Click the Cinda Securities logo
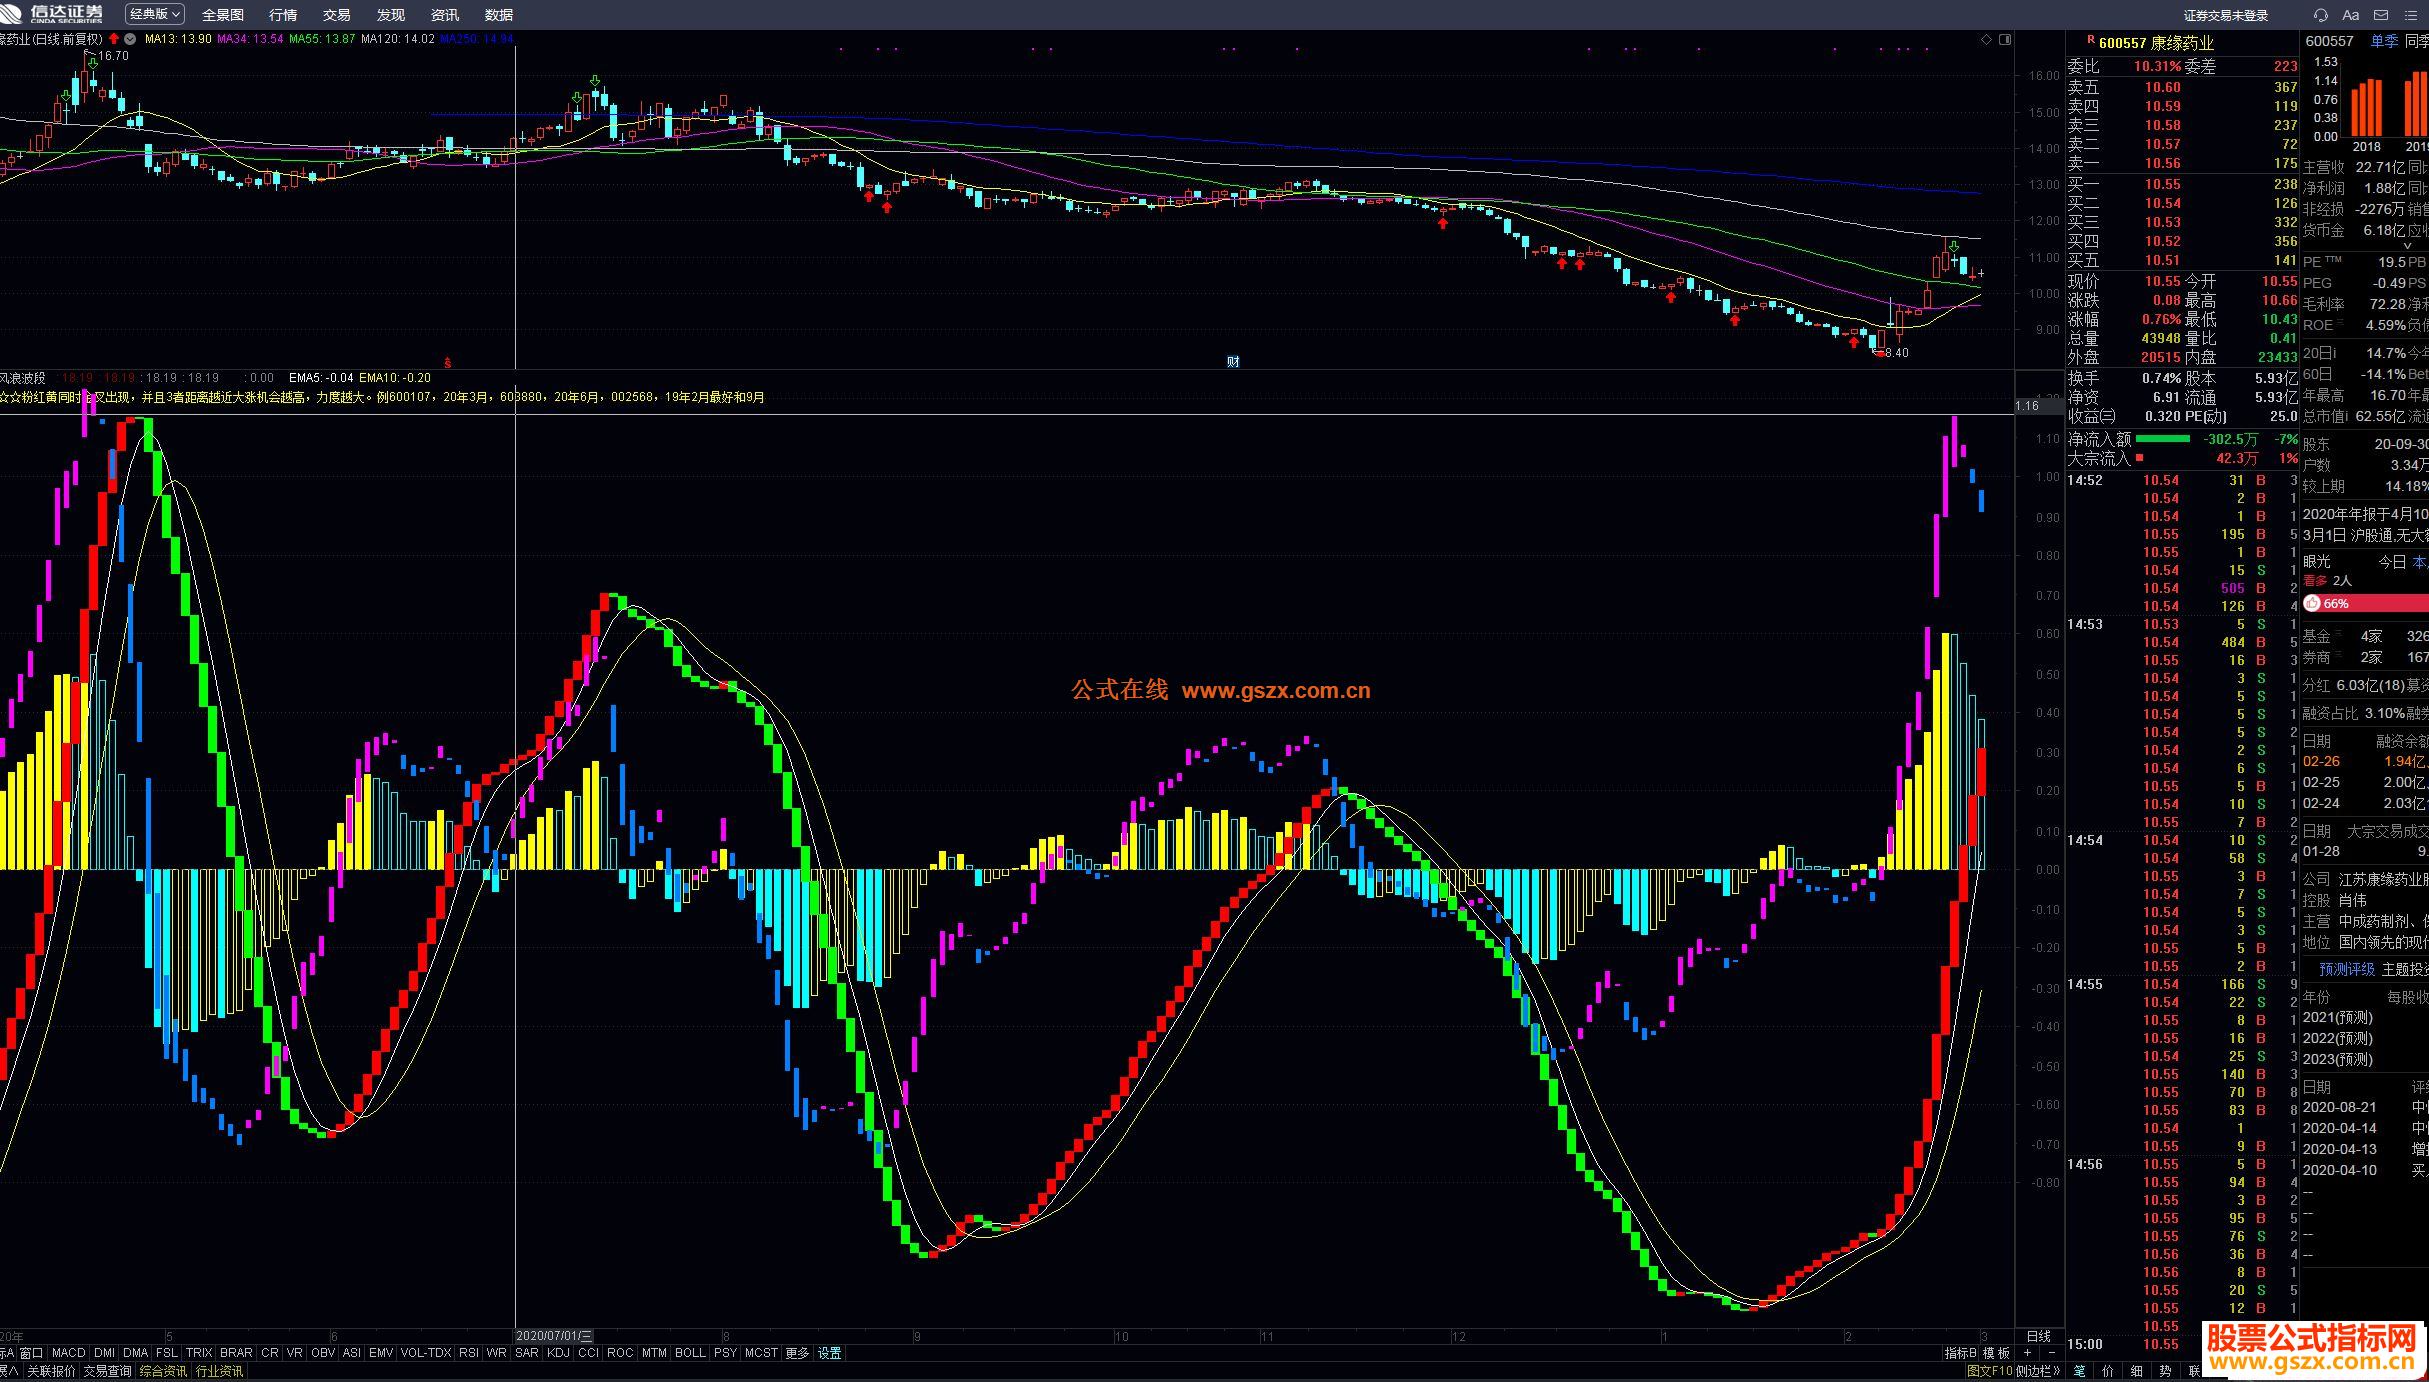This screenshot has height=1382, width=2429. 52,13
